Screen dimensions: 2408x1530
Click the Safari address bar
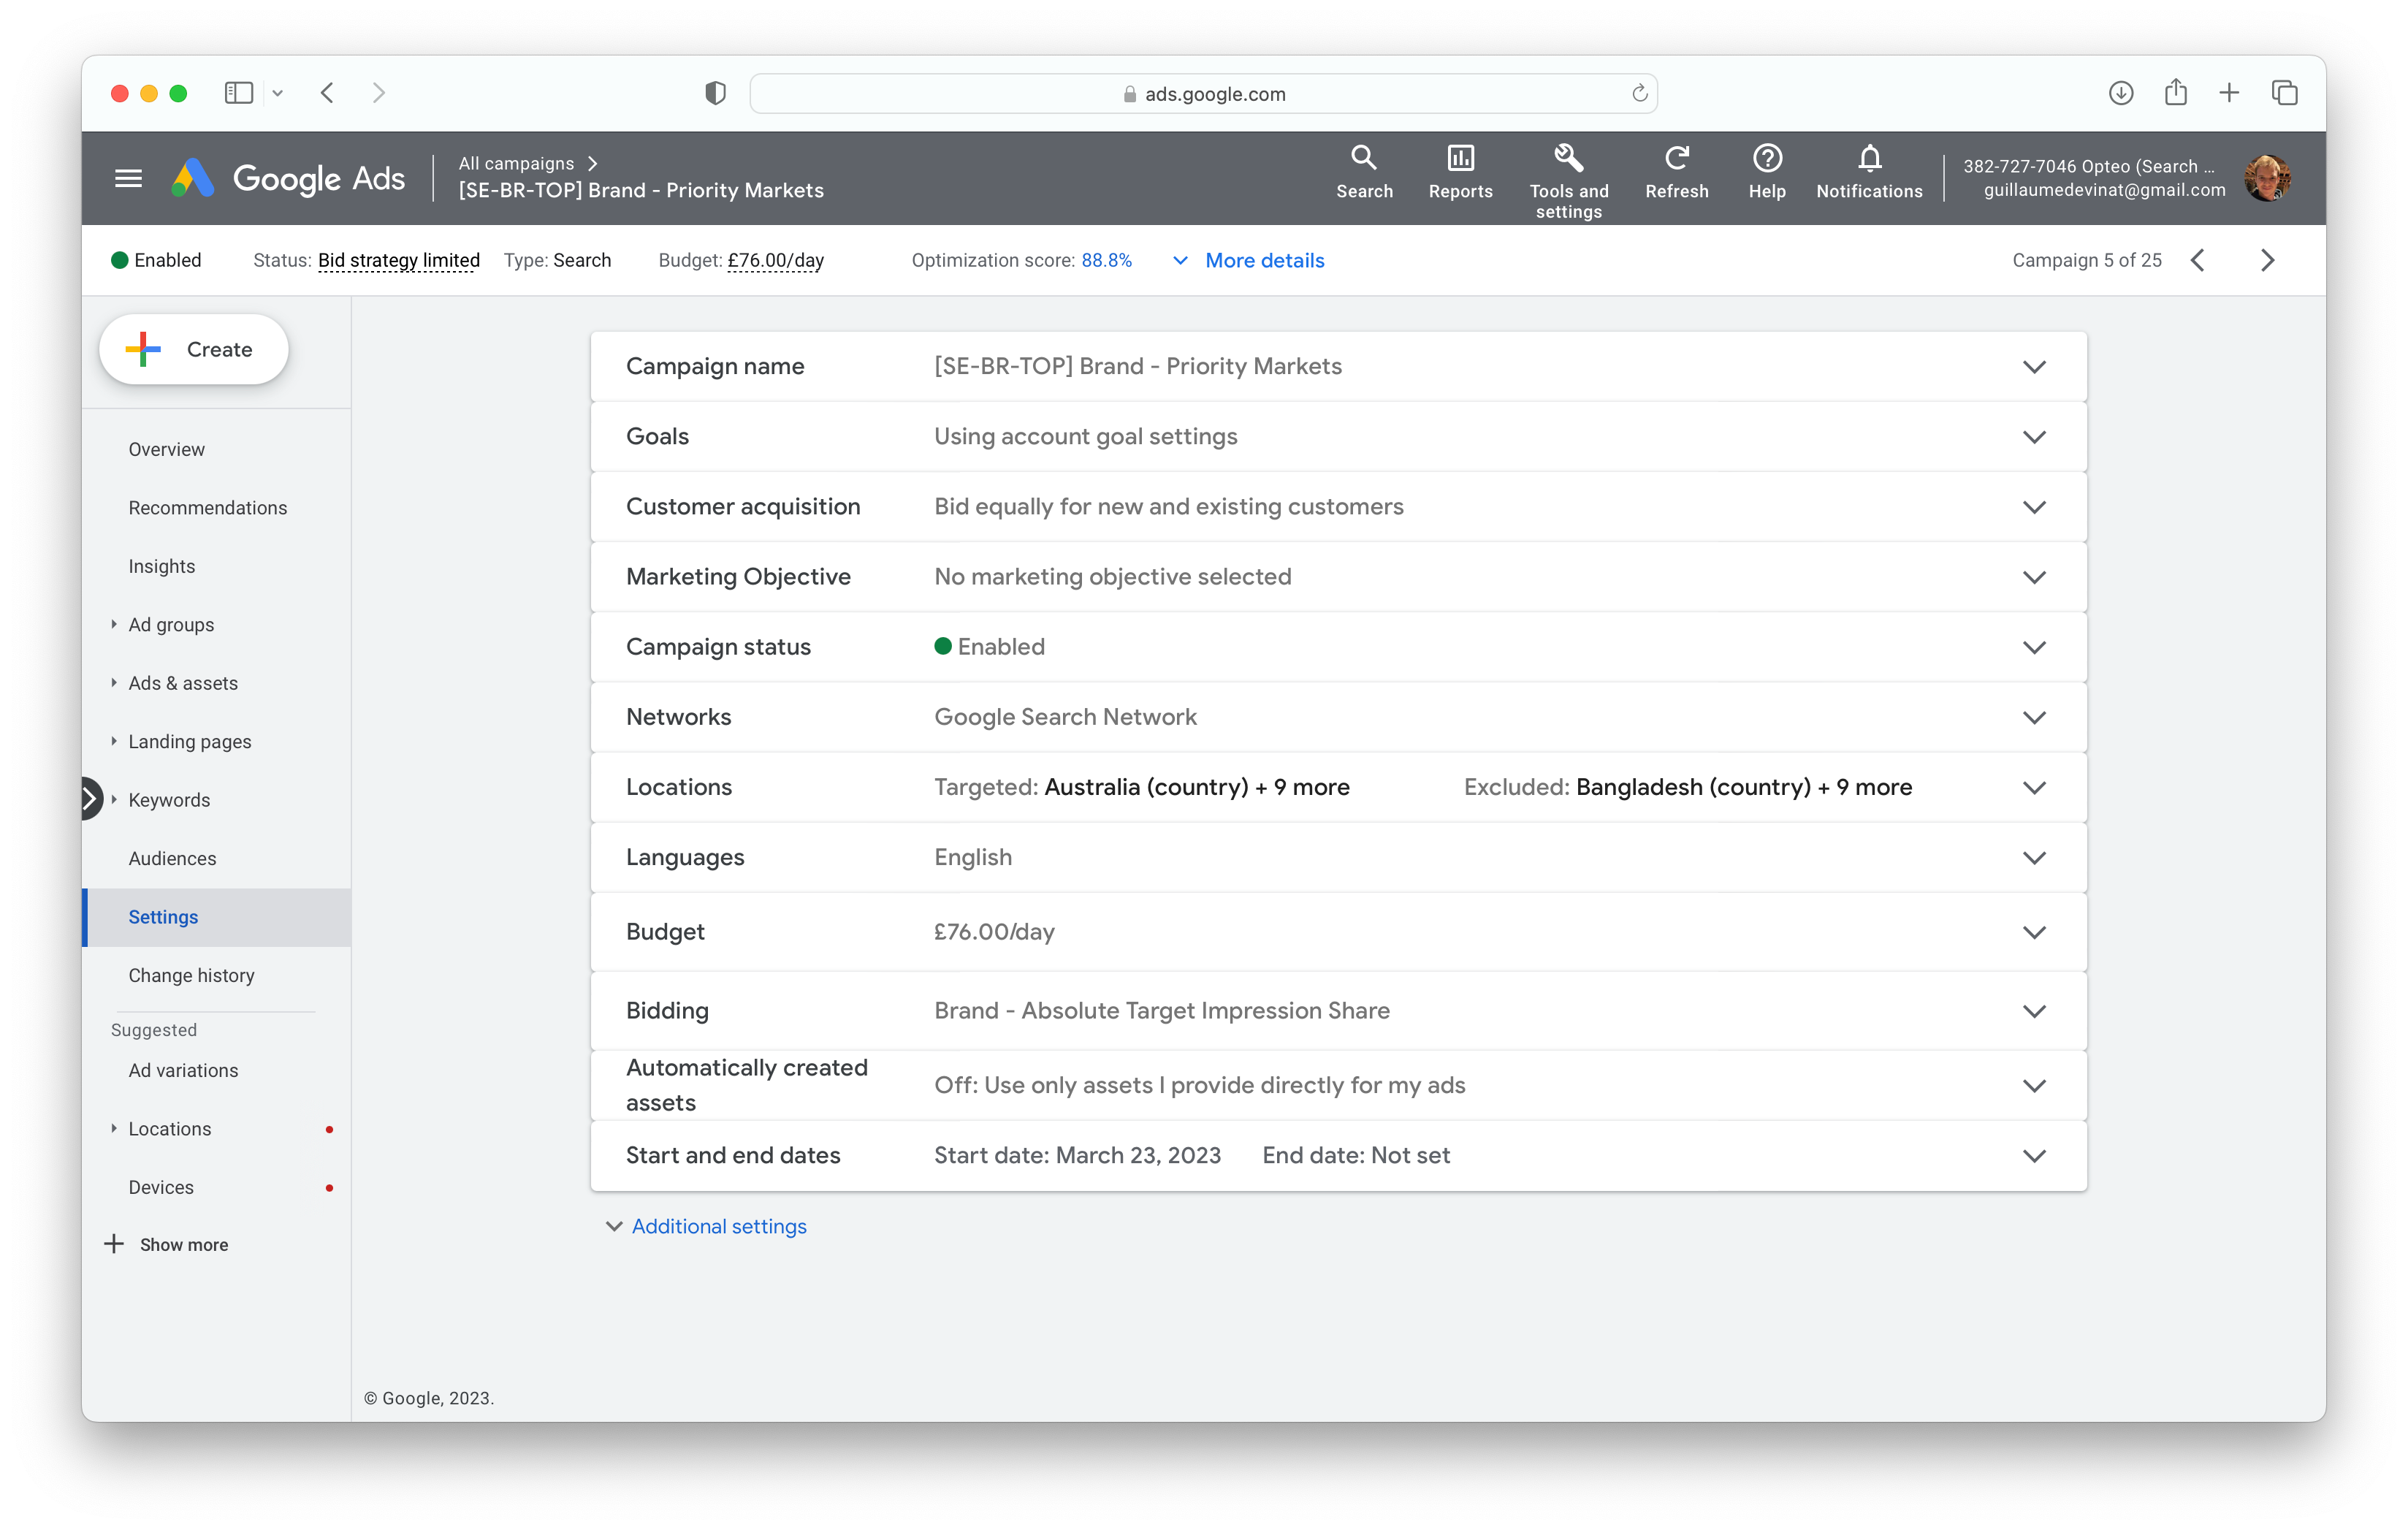tap(1203, 94)
